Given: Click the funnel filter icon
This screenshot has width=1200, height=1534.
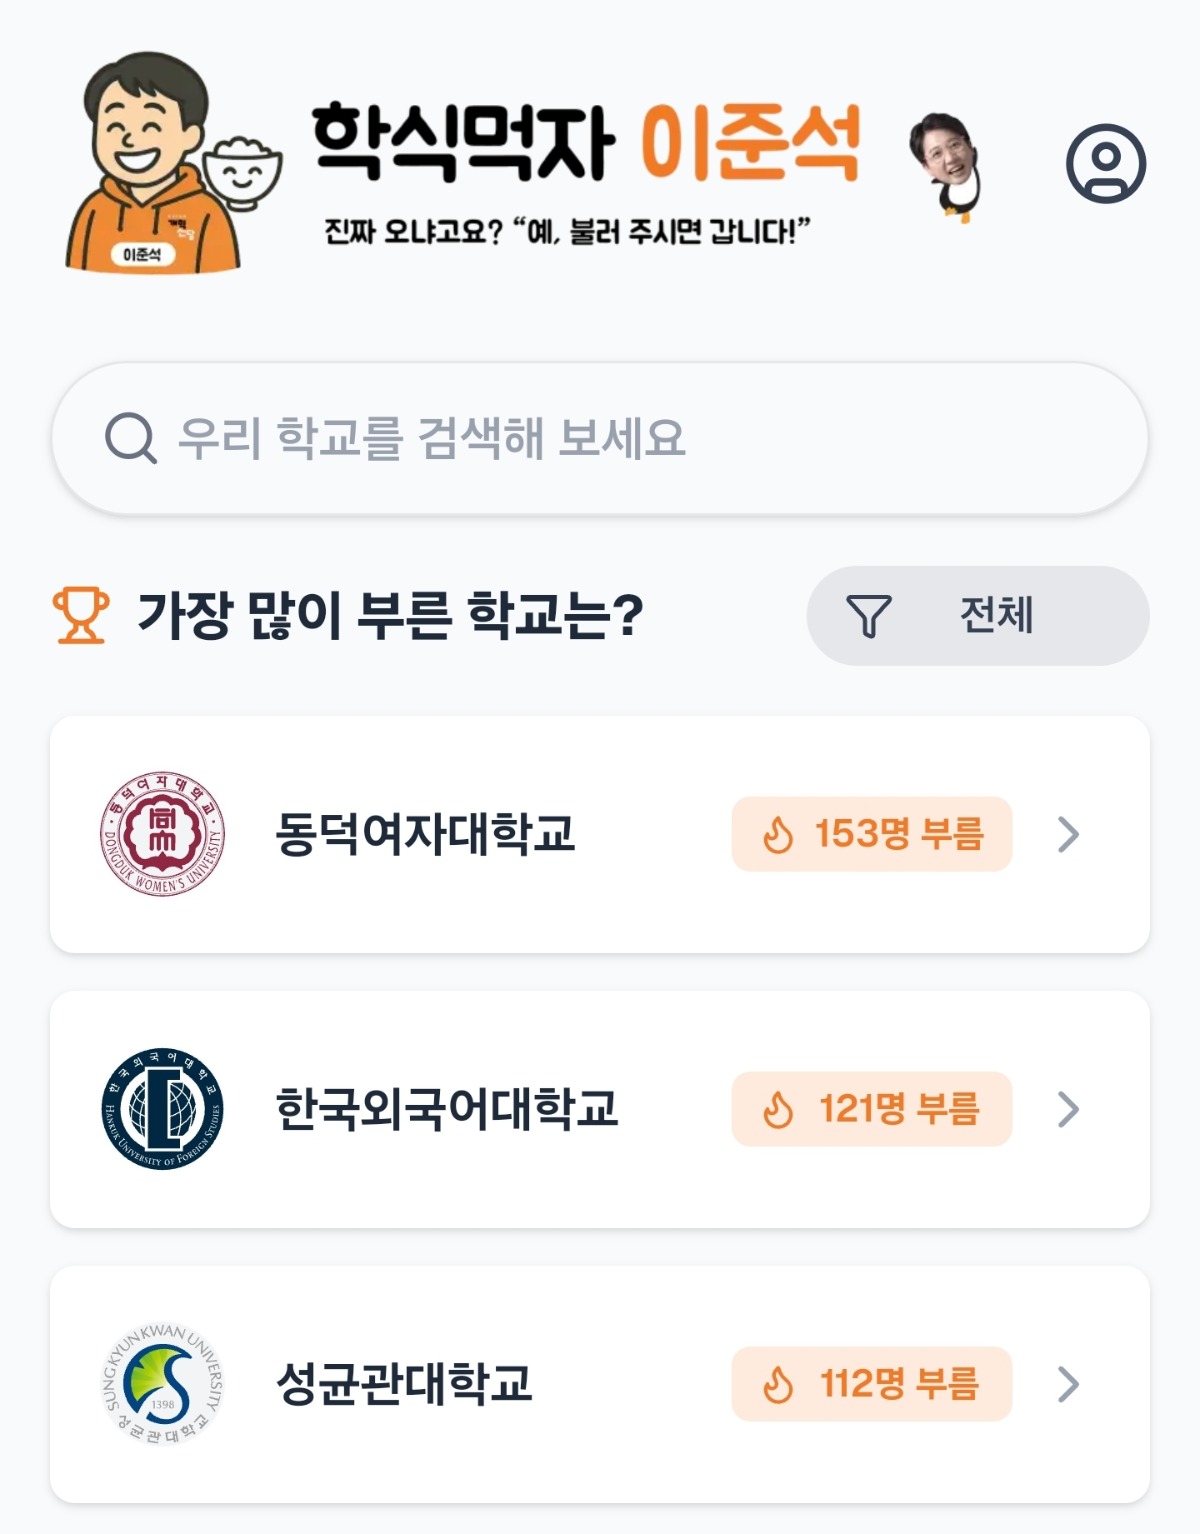Looking at the screenshot, I should (868, 616).
